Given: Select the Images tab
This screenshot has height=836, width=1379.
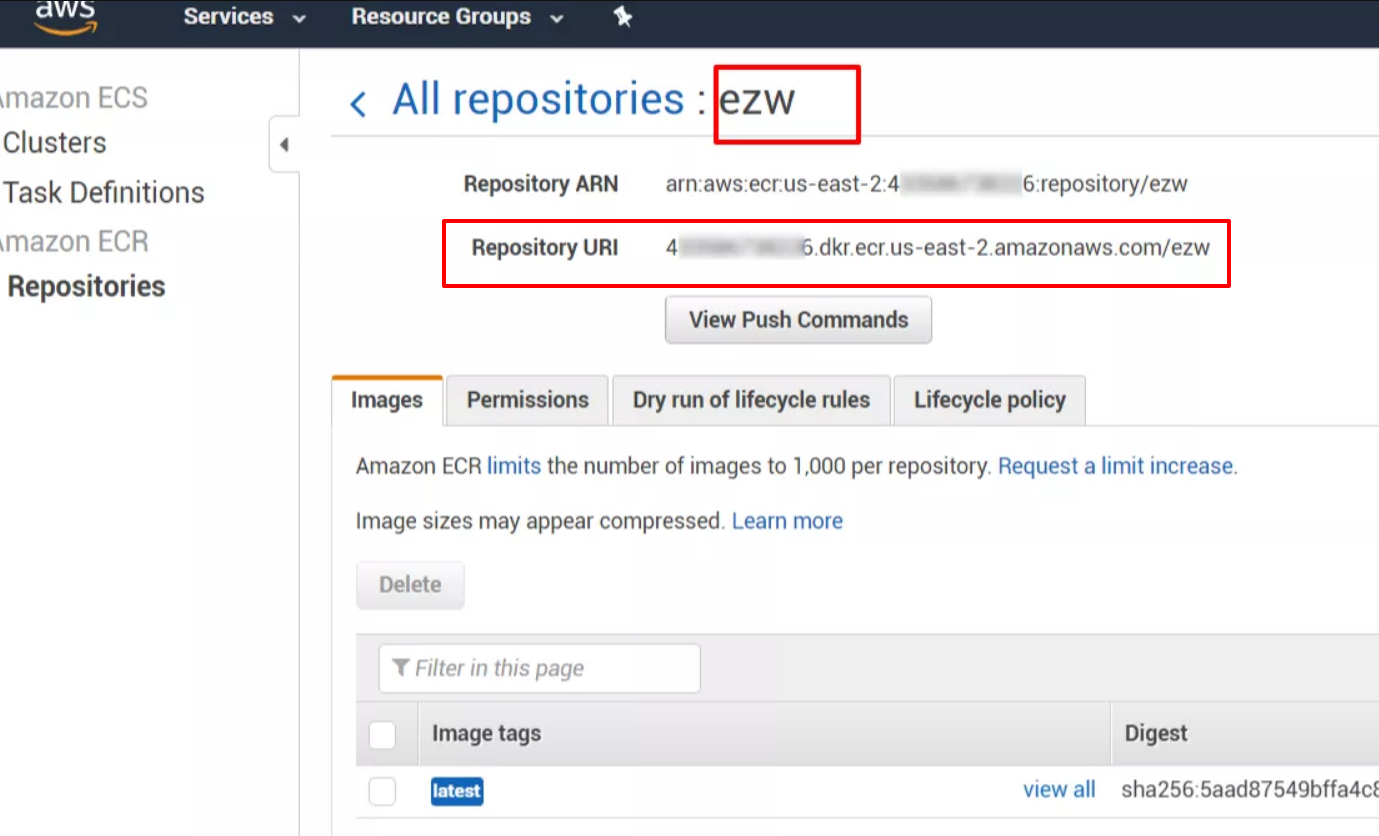Looking at the screenshot, I should (x=386, y=401).
